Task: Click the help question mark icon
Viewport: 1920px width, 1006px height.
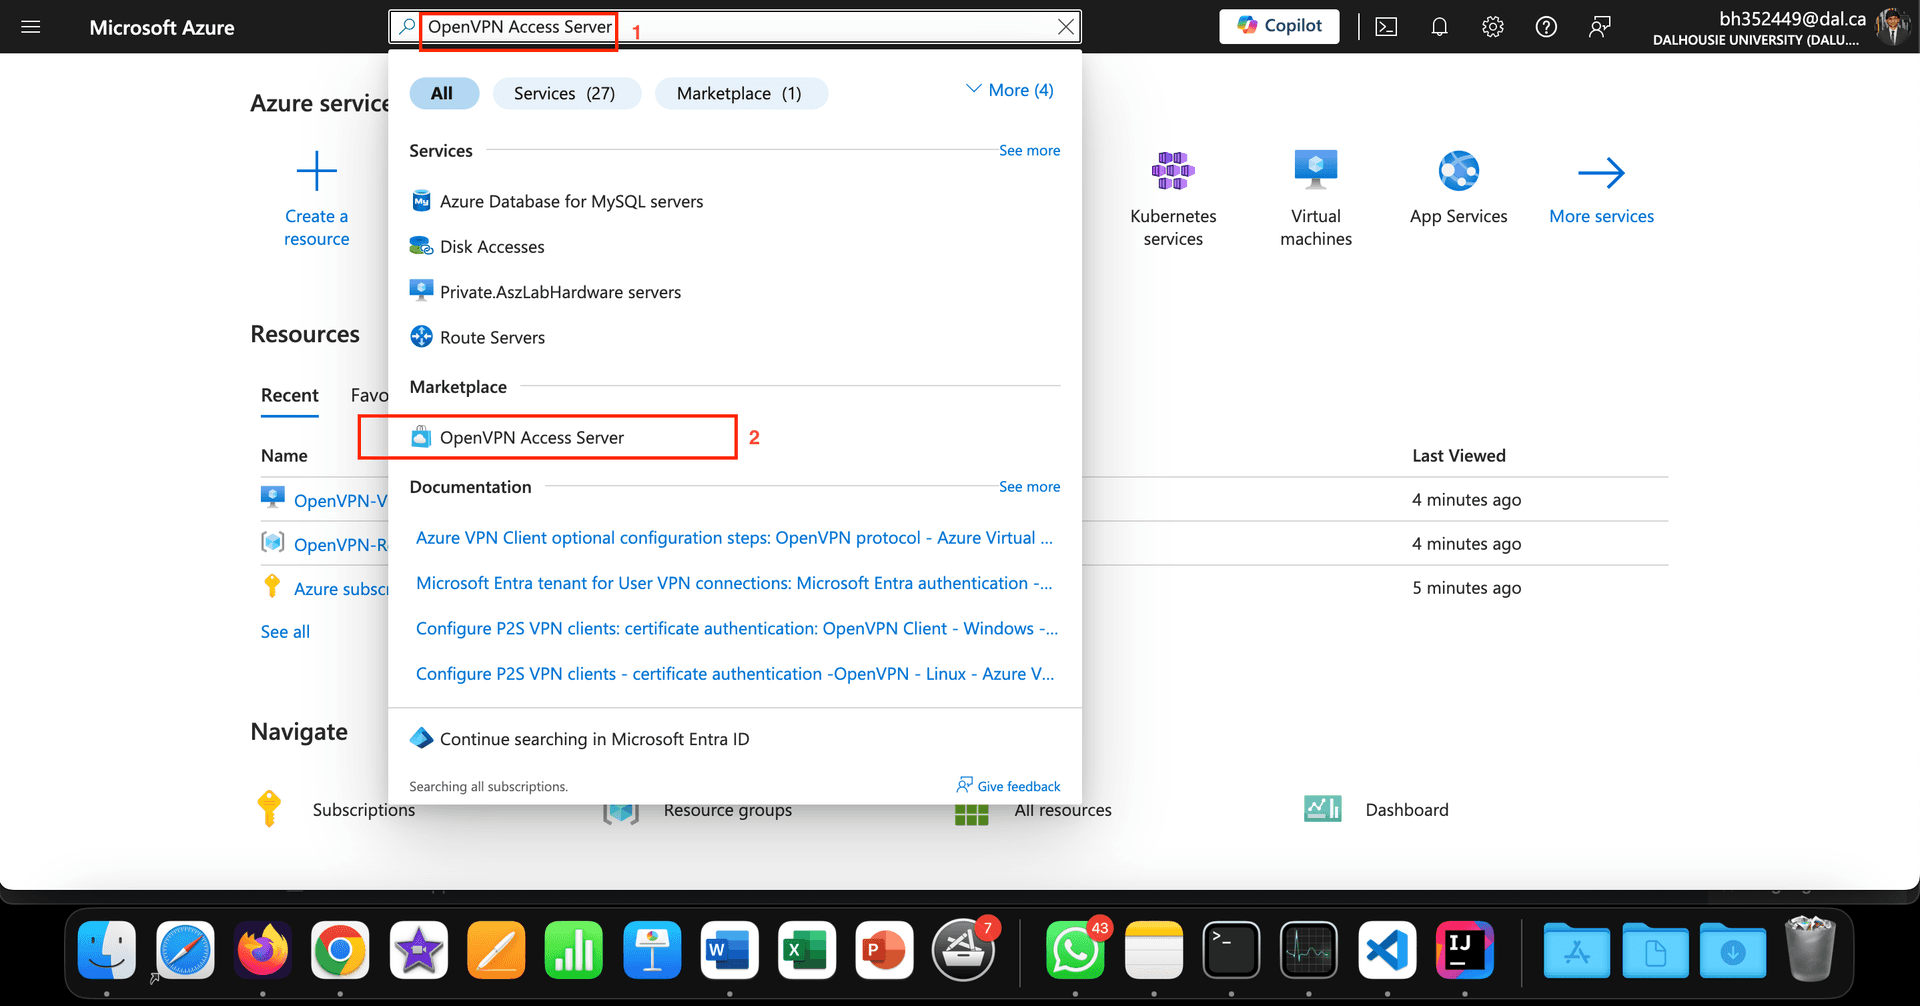Action: 1546,27
